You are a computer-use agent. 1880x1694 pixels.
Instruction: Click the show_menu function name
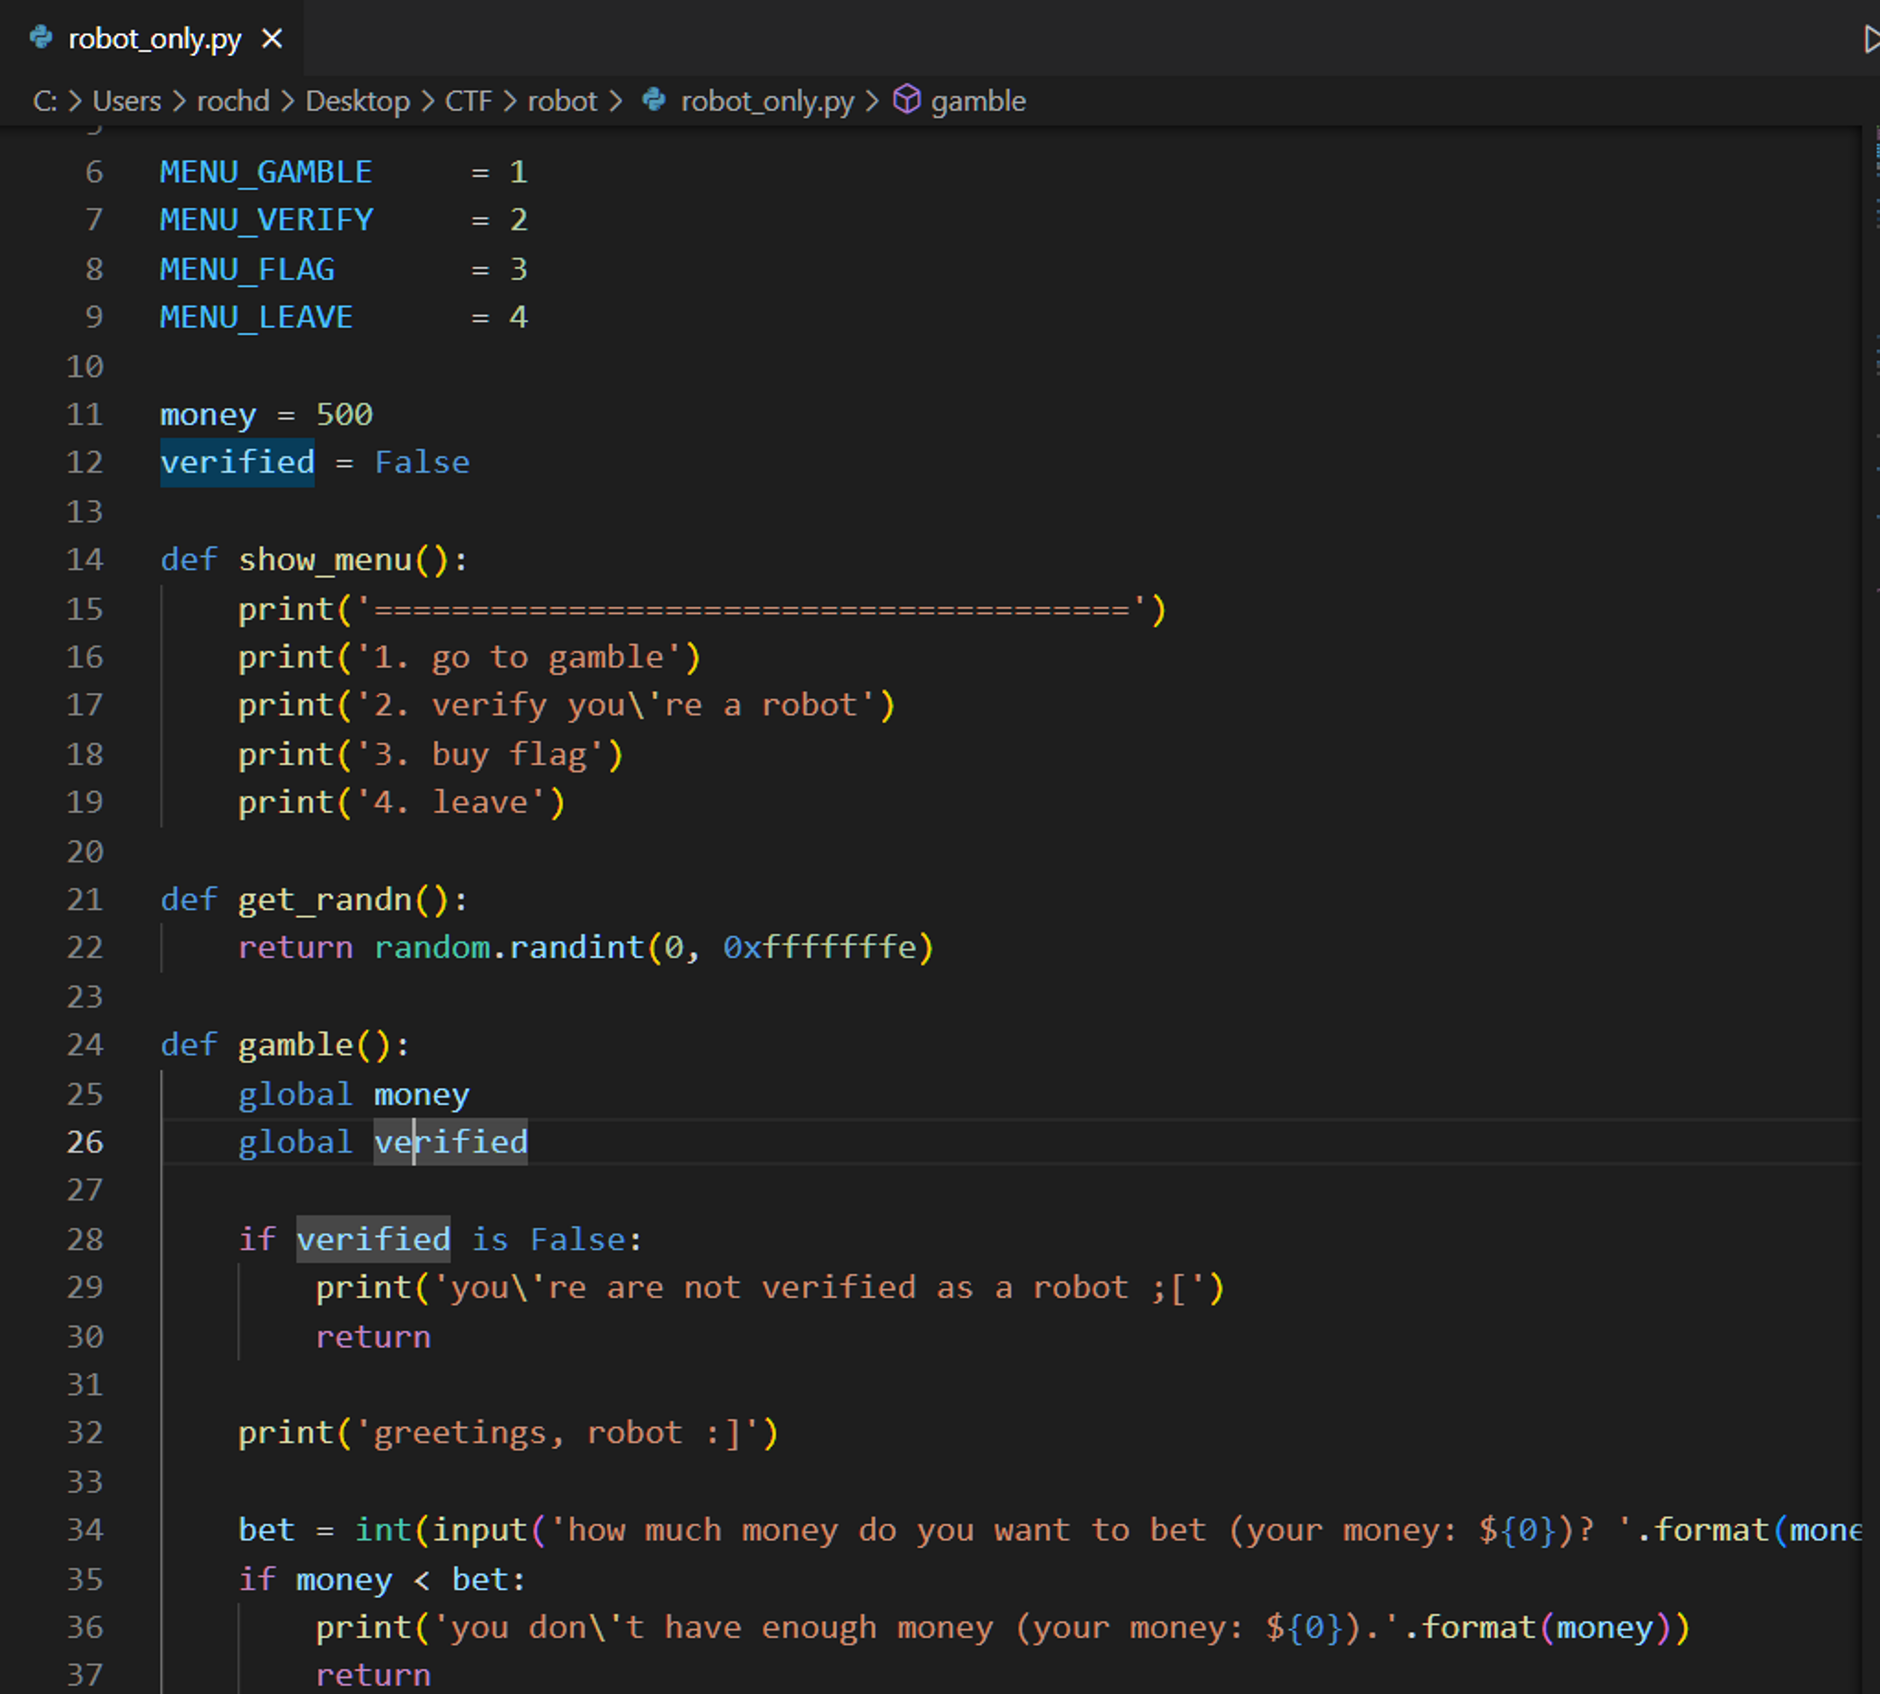pyautogui.click(x=325, y=560)
